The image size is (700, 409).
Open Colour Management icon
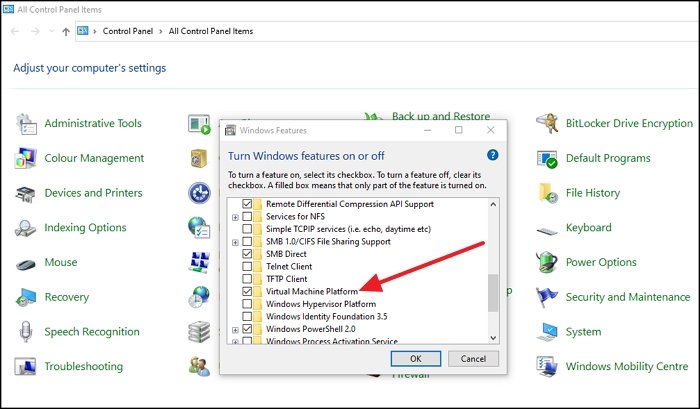coord(25,158)
